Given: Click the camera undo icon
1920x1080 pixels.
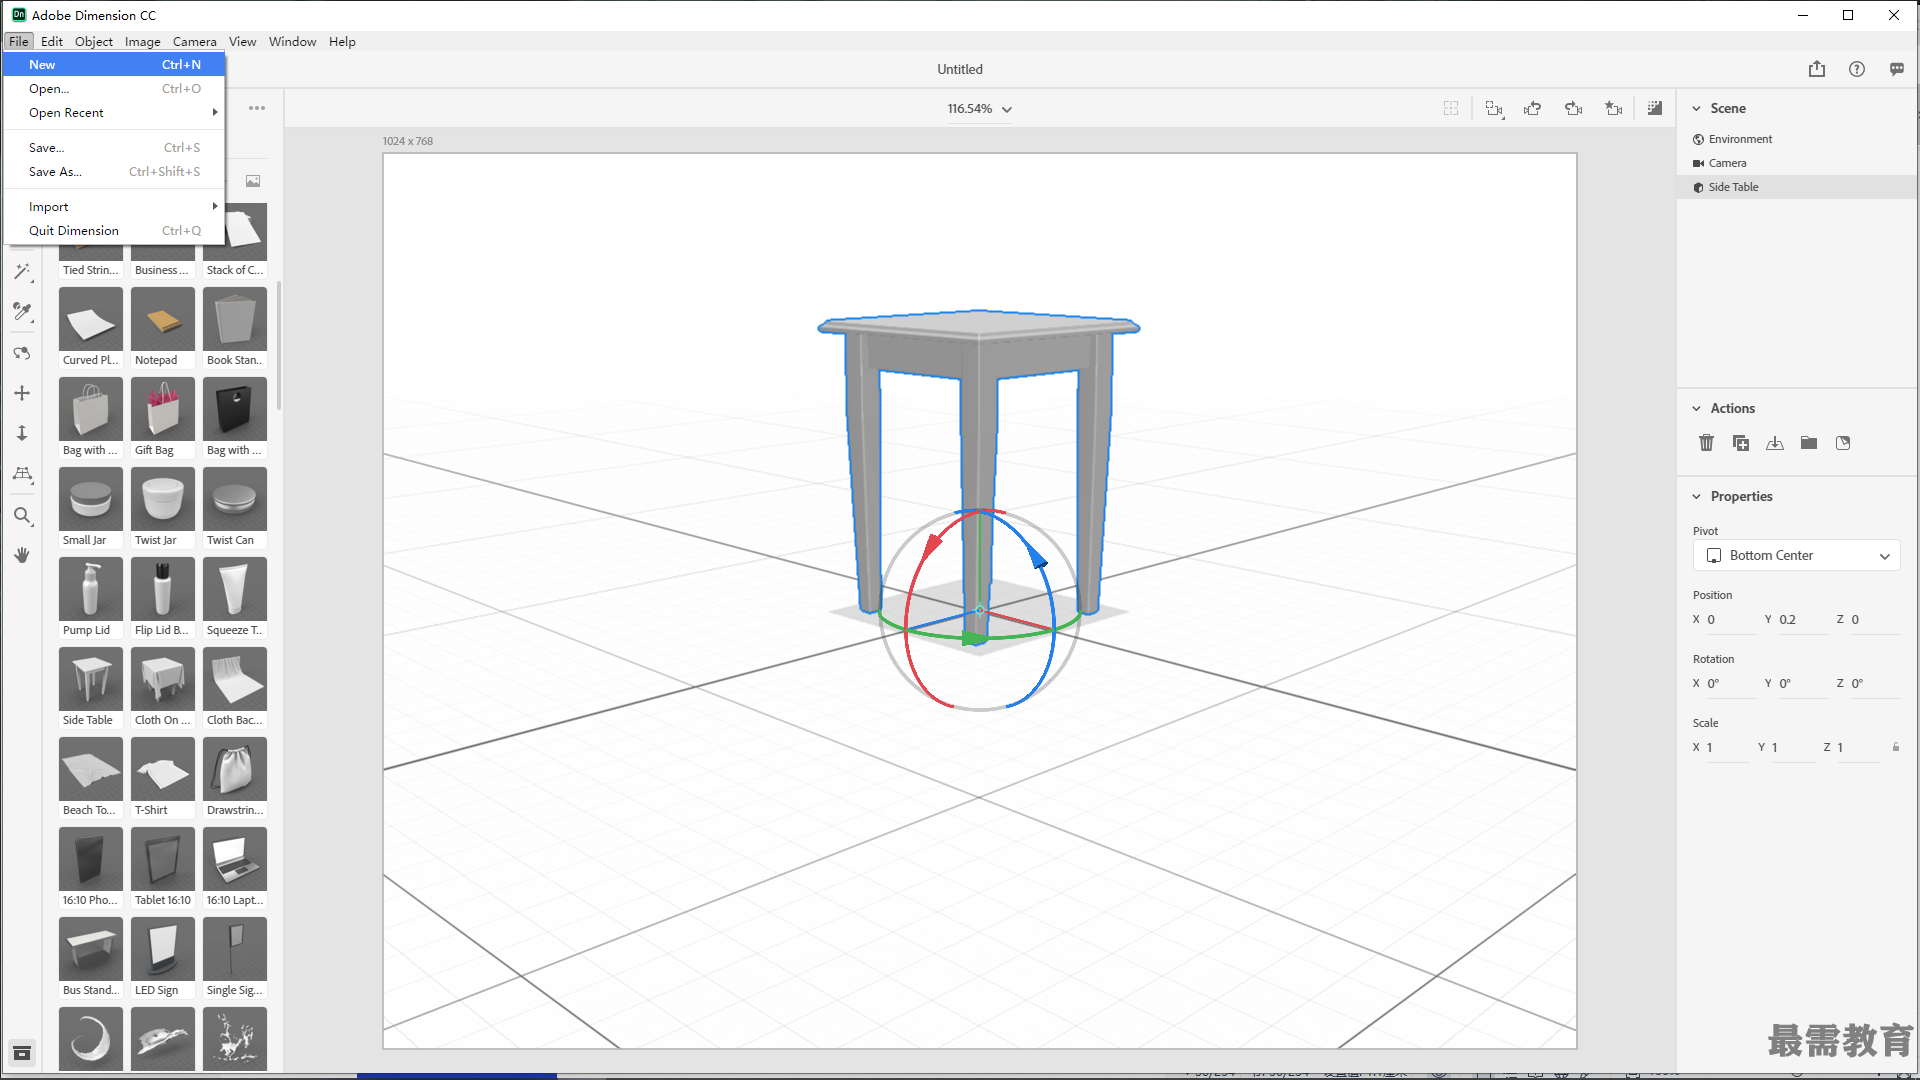Looking at the screenshot, I should point(1533,108).
